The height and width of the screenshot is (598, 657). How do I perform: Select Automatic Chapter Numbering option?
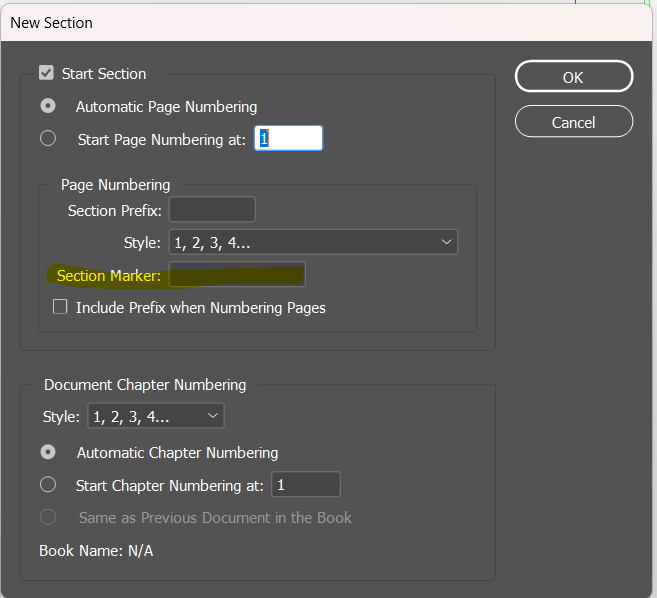tap(48, 452)
